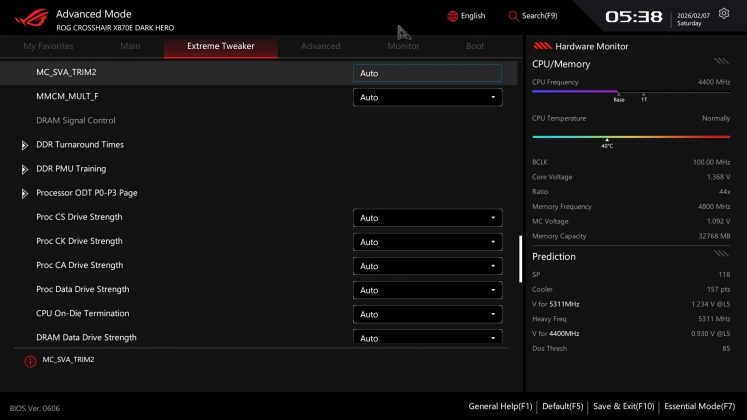This screenshot has width=747, height=420.
Task: Switch to the Advanced tab
Action: [x=320, y=46]
